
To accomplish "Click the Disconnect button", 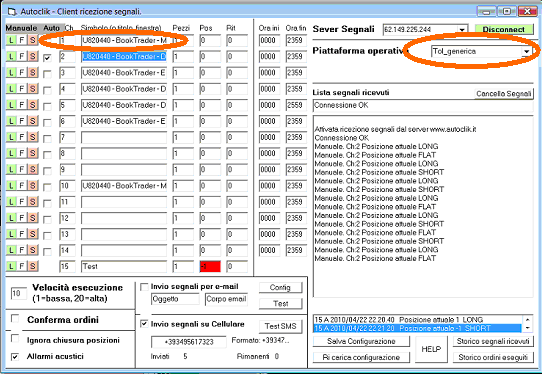I will [503, 29].
